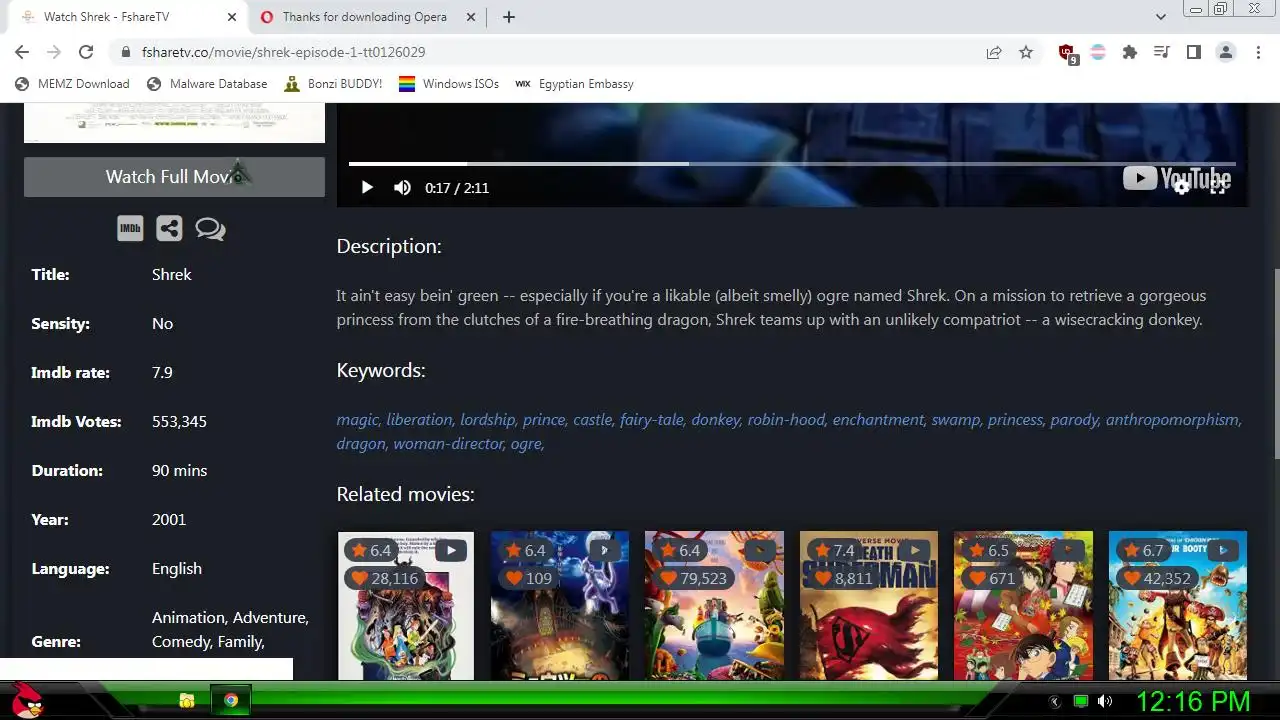
Task: Go back to the previous page
Action: (22, 52)
